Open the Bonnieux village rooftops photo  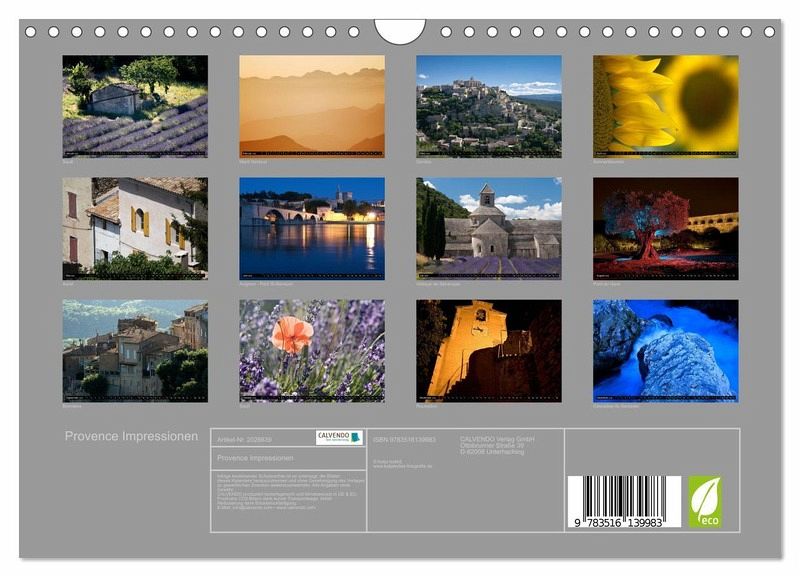coord(135,350)
